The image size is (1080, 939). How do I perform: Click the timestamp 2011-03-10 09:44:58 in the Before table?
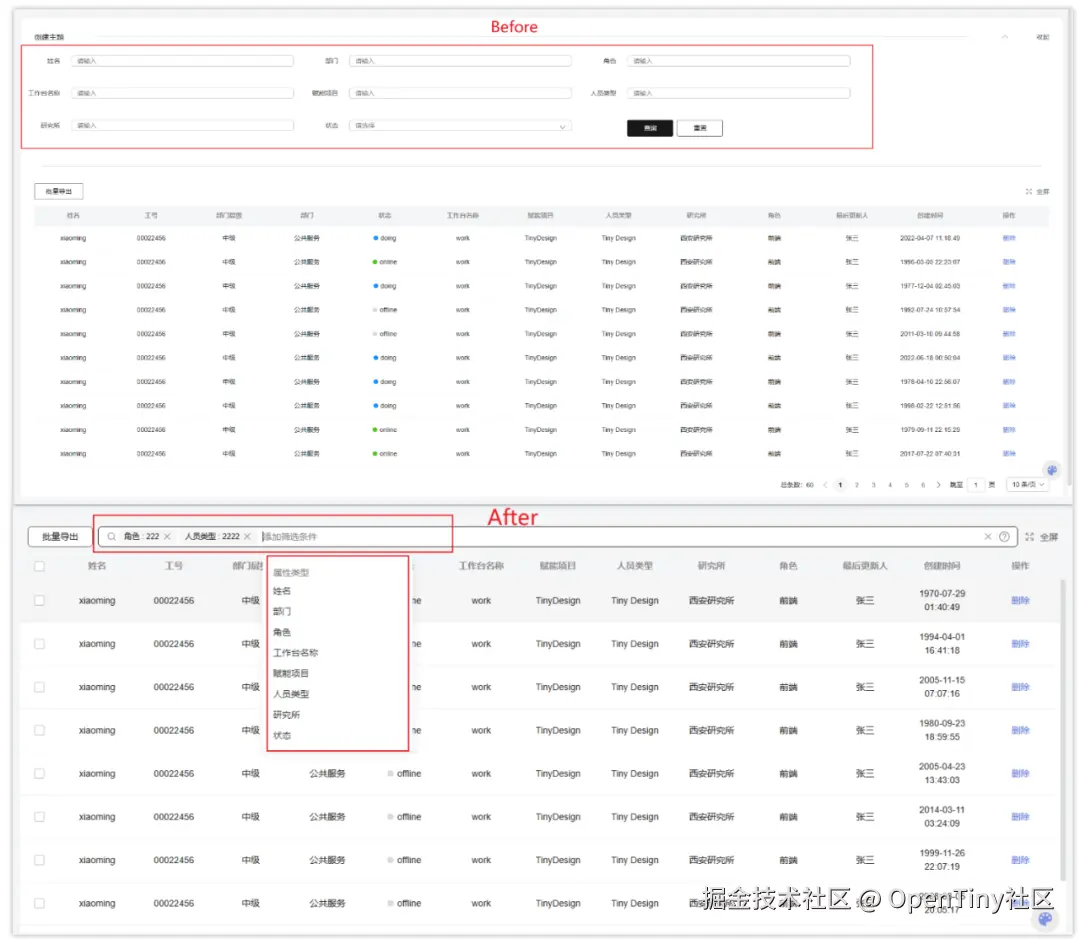point(930,334)
